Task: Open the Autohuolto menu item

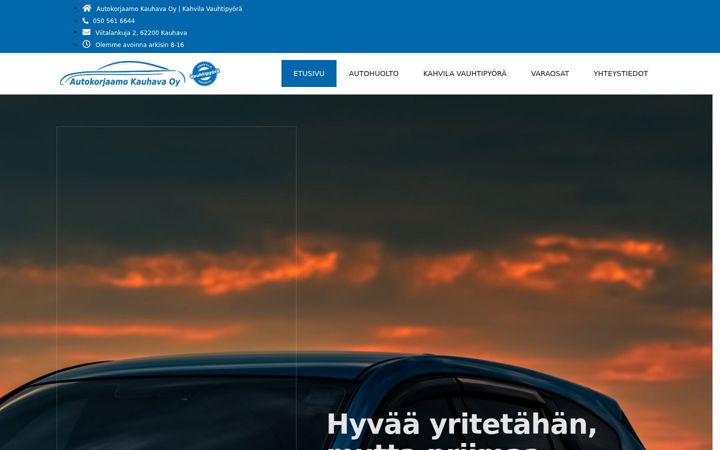Action: 373,73
